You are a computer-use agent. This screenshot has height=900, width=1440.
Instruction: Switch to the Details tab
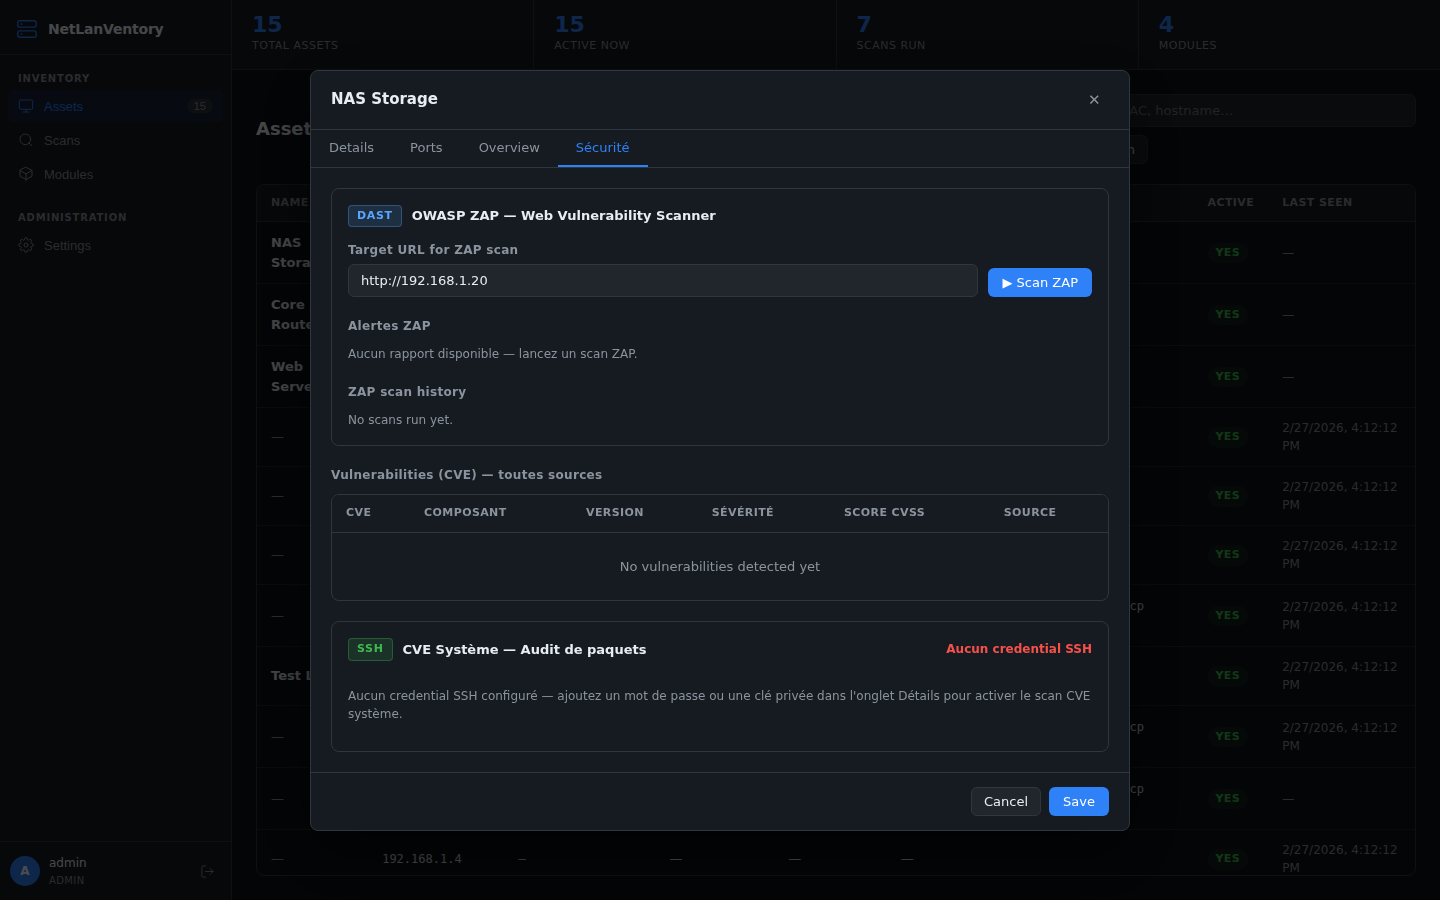351,148
